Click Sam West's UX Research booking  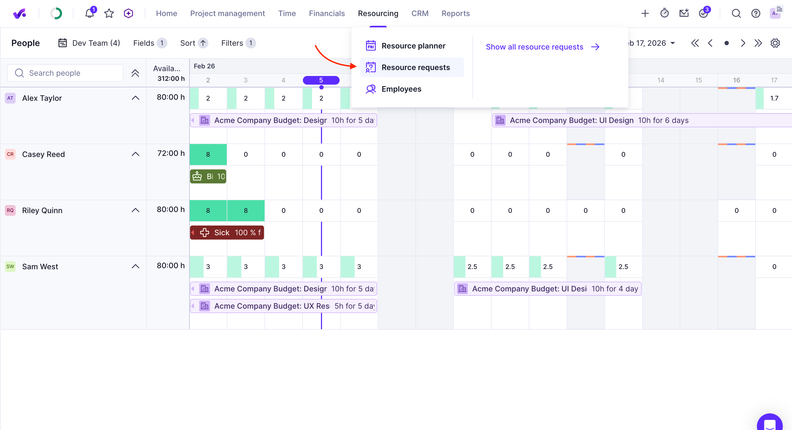click(283, 306)
